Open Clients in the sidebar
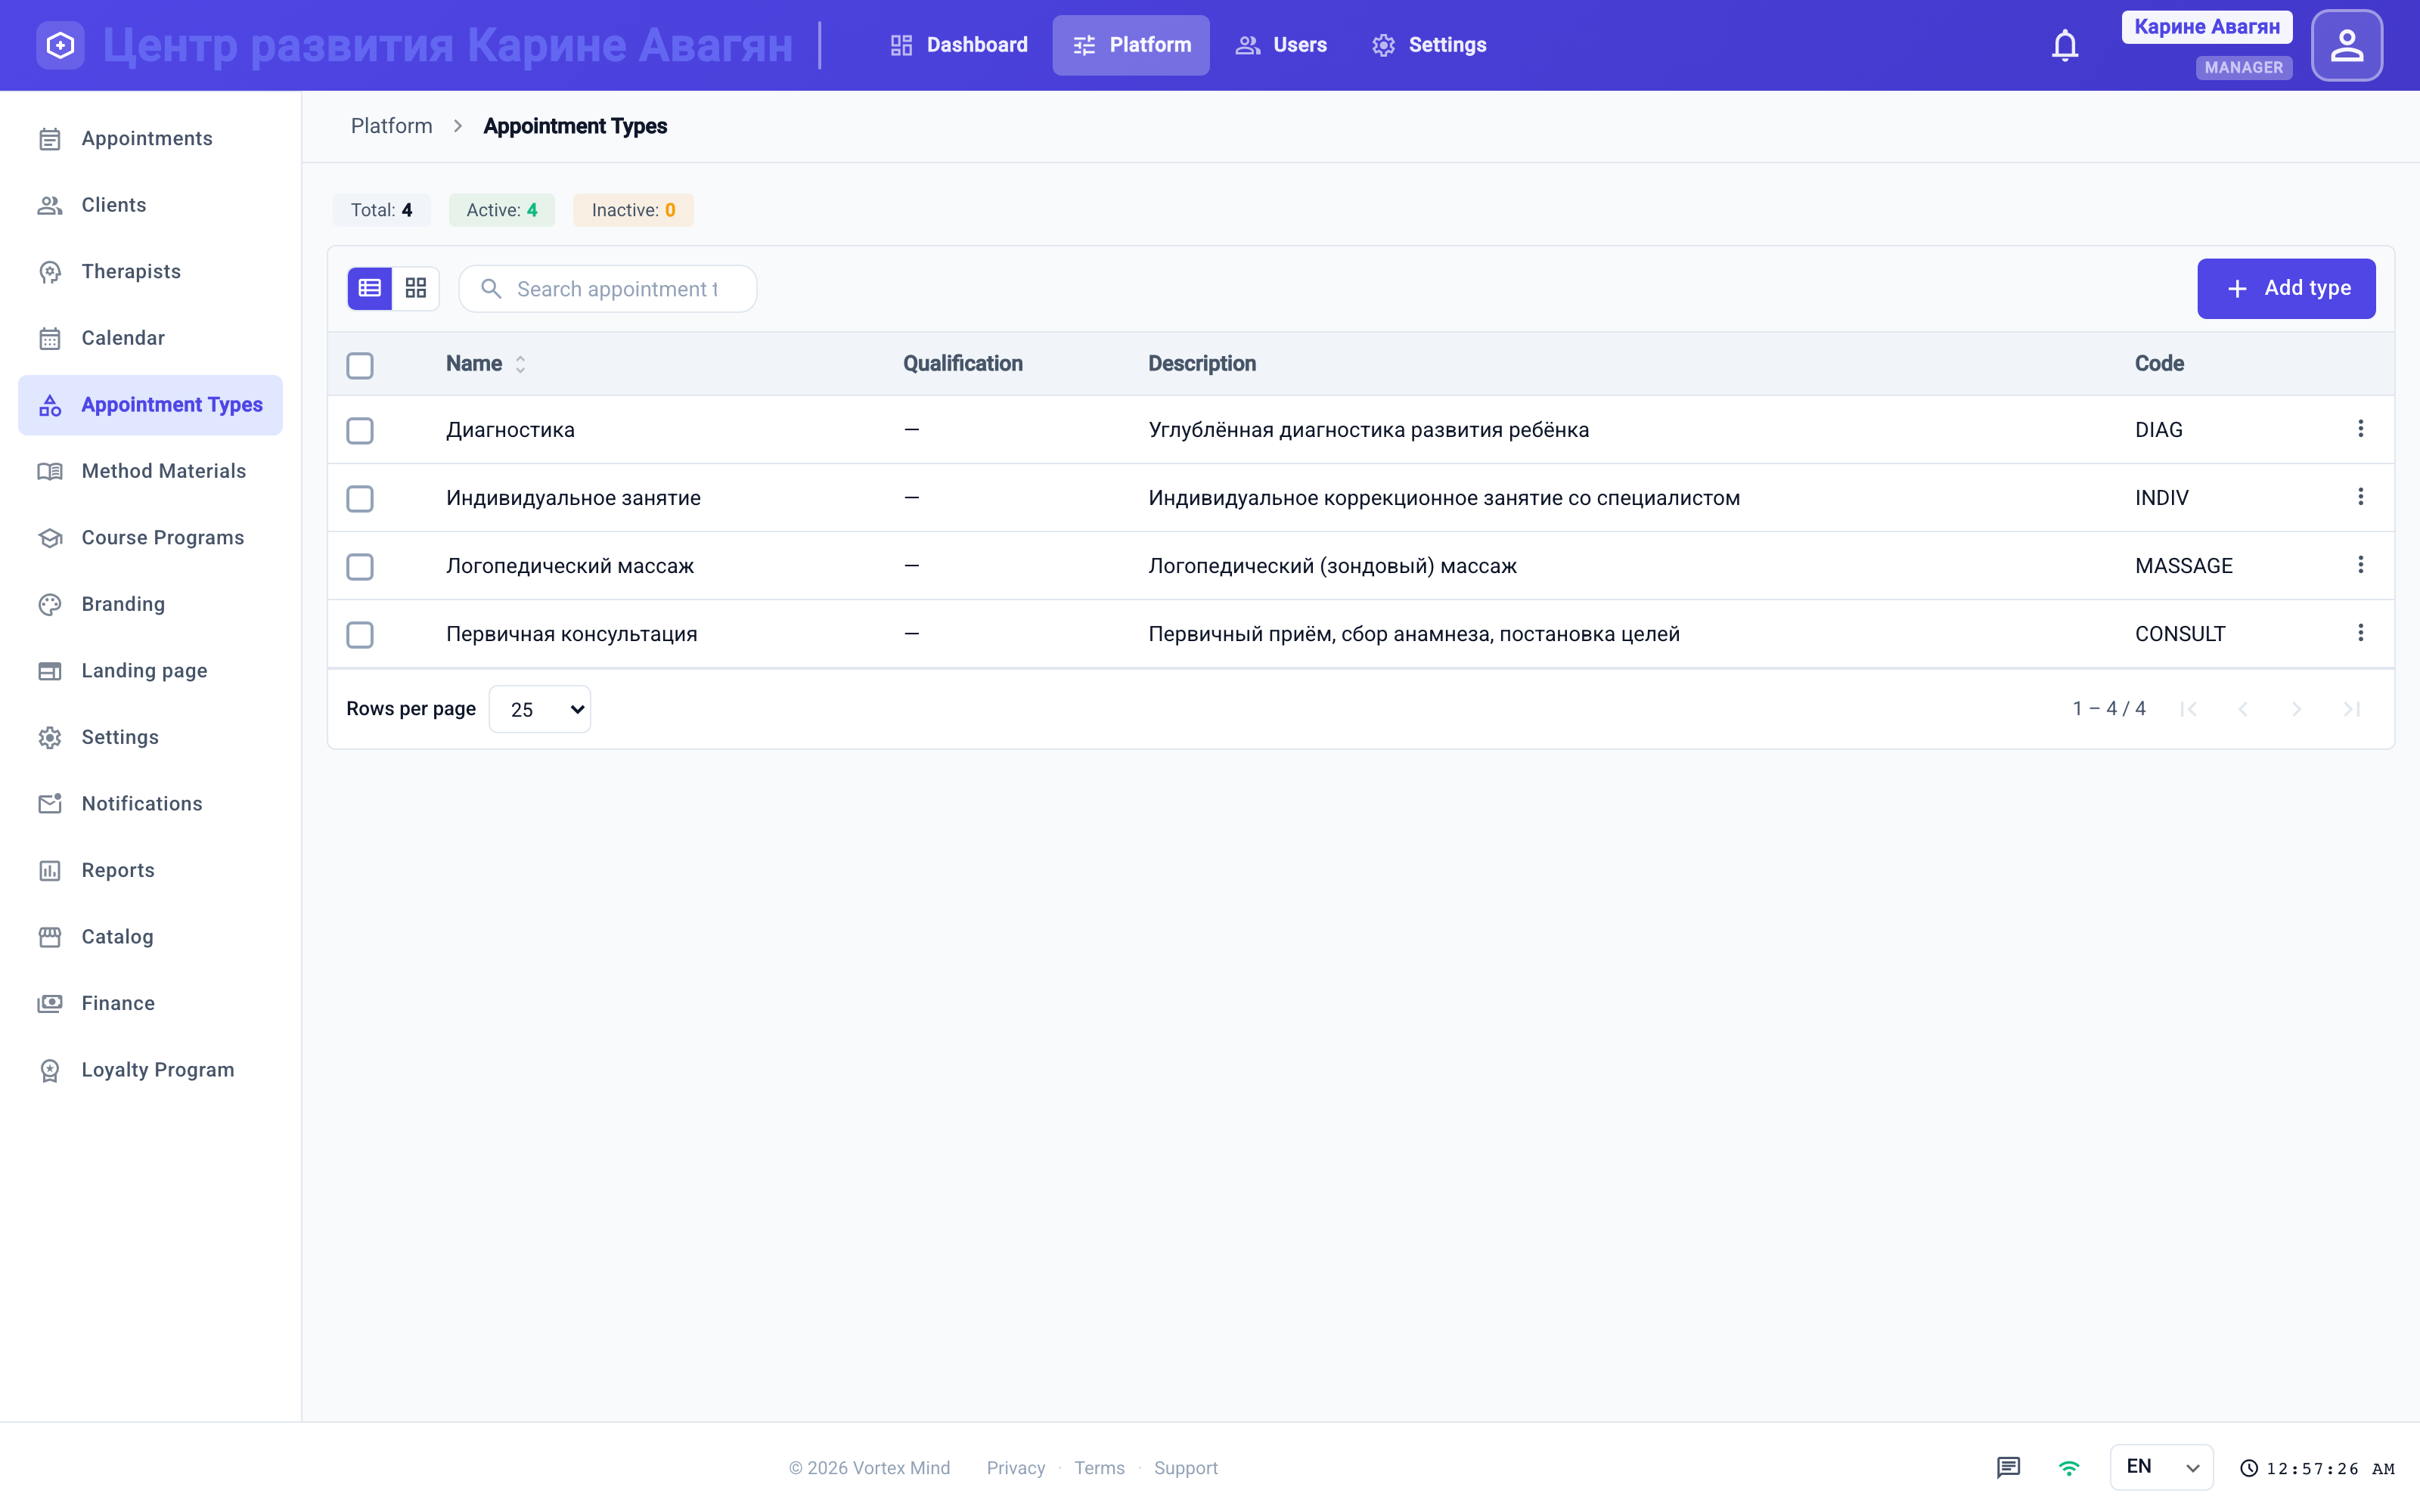Screen dimensions: 2420x1512 (150, 205)
